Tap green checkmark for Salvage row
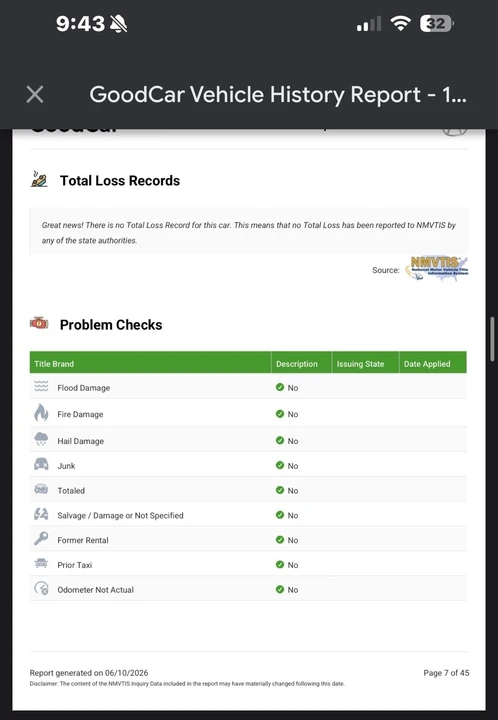 (x=280, y=515)
